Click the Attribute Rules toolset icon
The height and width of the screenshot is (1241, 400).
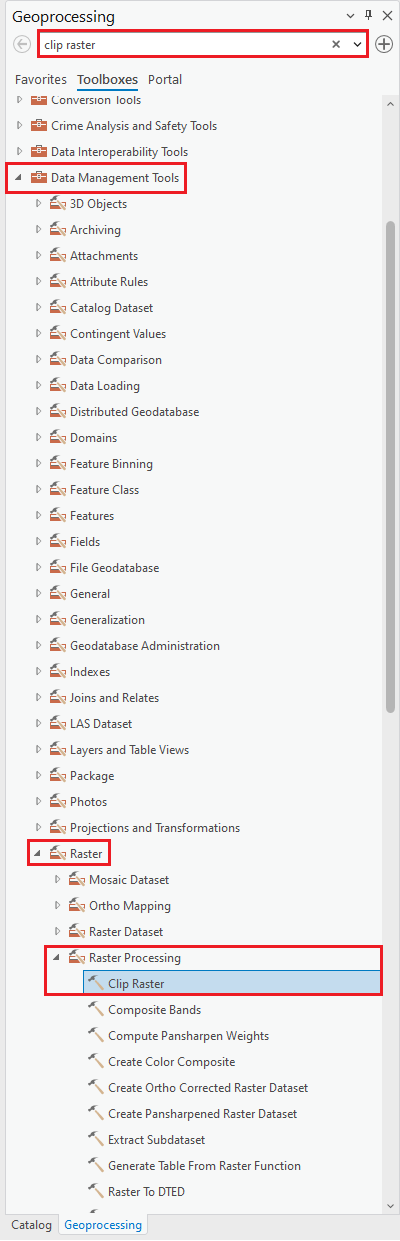(x=58, y=282)
